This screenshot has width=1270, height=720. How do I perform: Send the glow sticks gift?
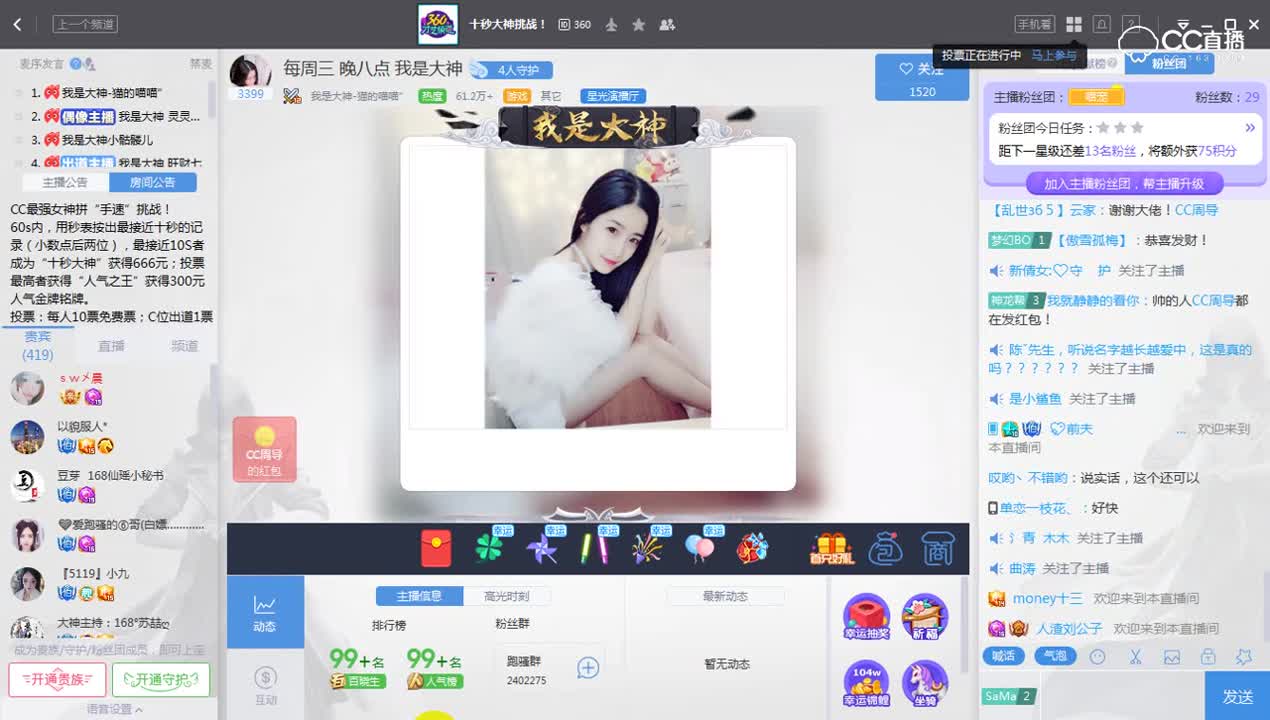coord(595,548)
